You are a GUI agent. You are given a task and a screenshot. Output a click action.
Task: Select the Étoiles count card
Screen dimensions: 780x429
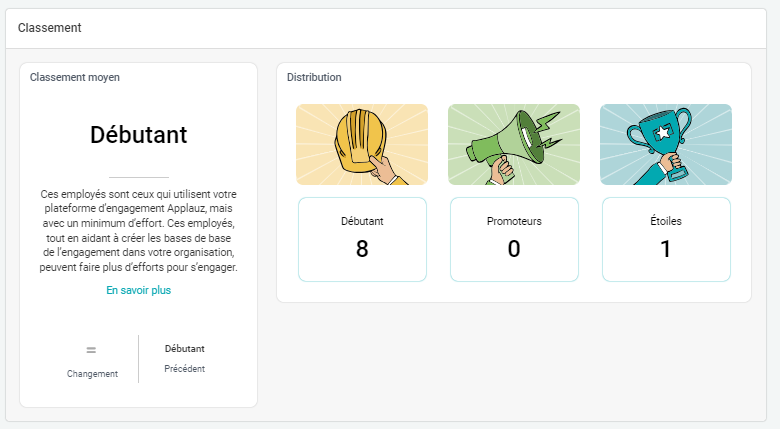coord(666,239)
